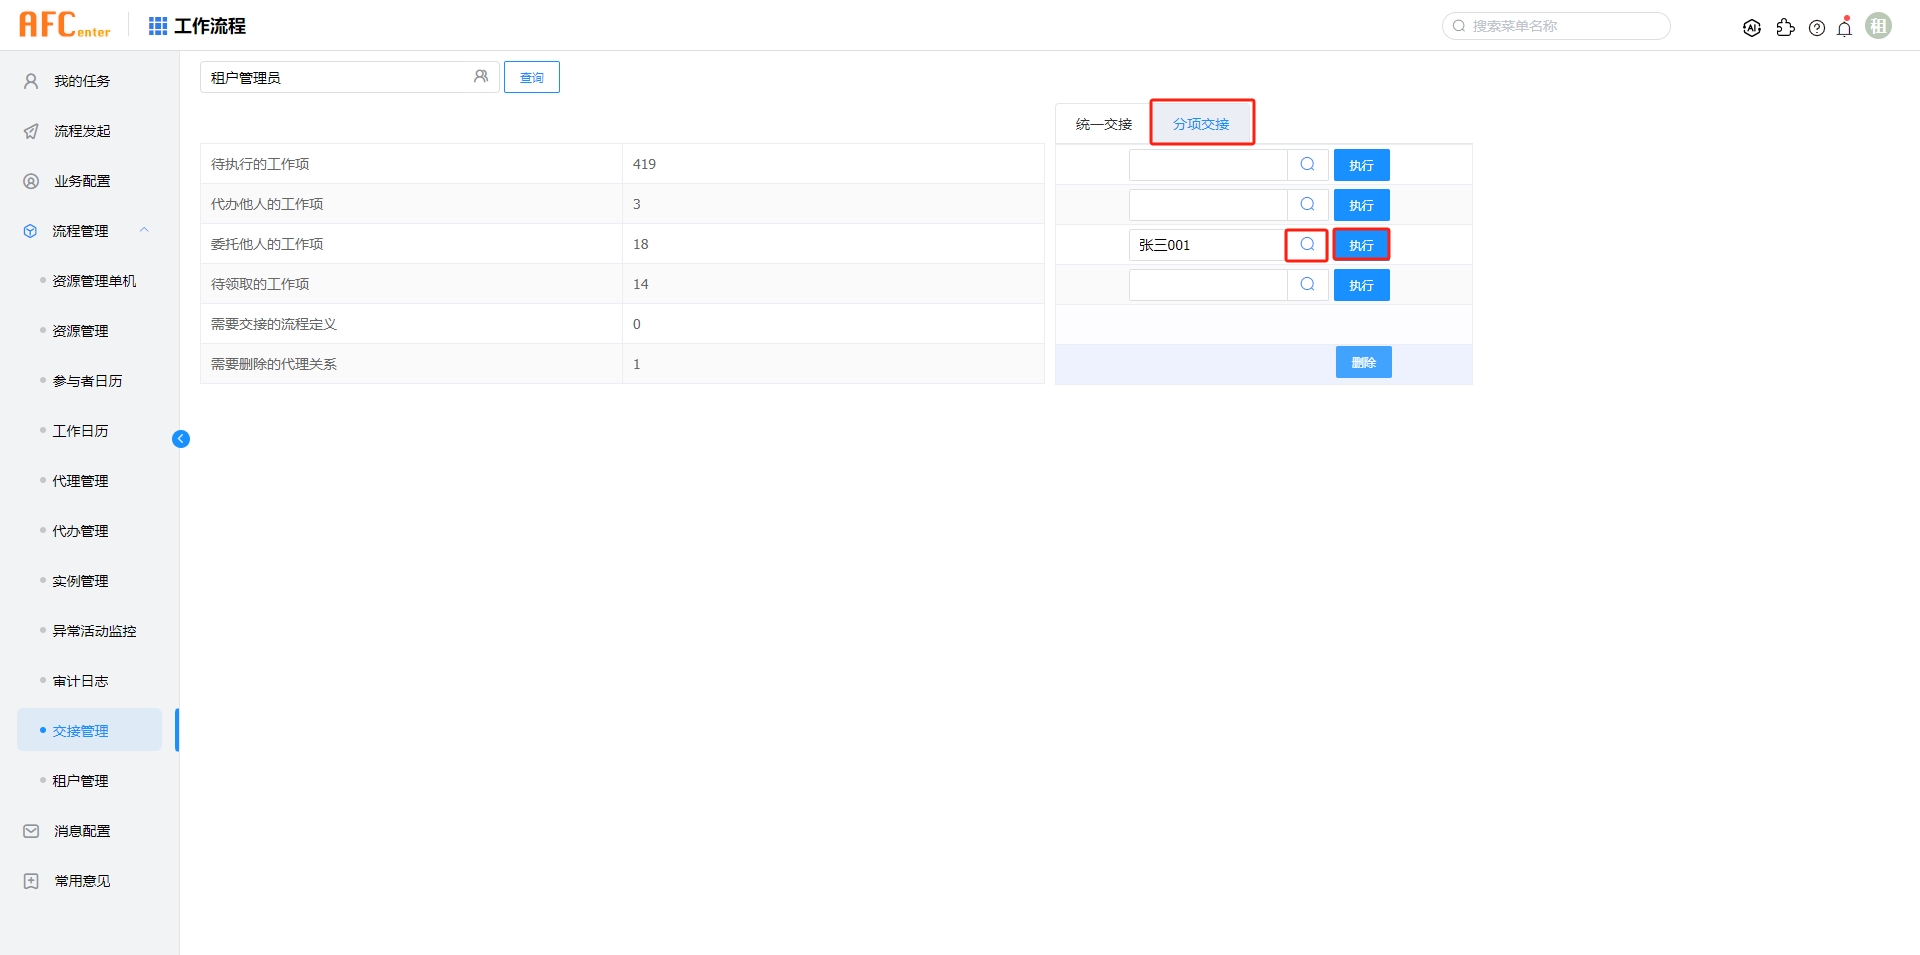Open the AI assistant icon in top bar
This screenshot has height=955, width=1920.
tap(1752, 27)
